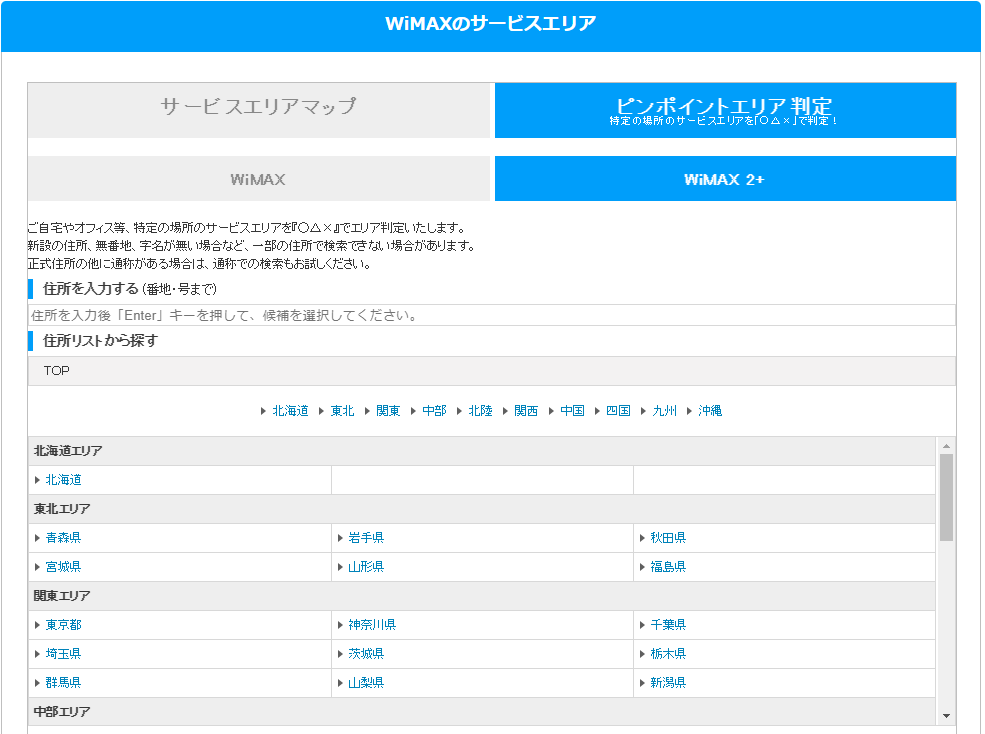This screenshot has width=985, height=734.
Task: Jump to 東北 region link
Action: (342, 410)
